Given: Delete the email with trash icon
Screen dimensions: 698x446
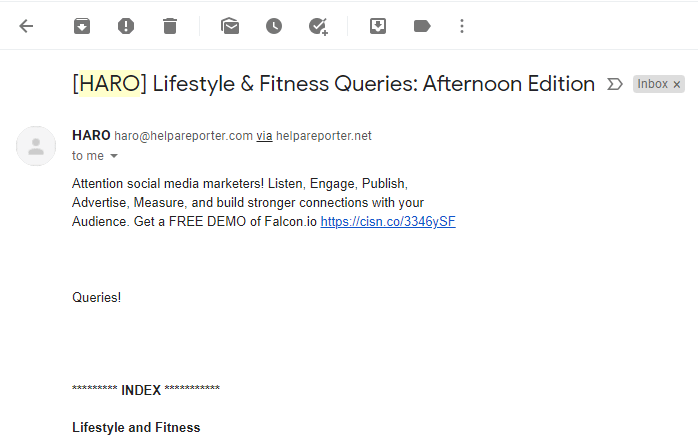Looking at the screenshot, I should click(170, 26).
